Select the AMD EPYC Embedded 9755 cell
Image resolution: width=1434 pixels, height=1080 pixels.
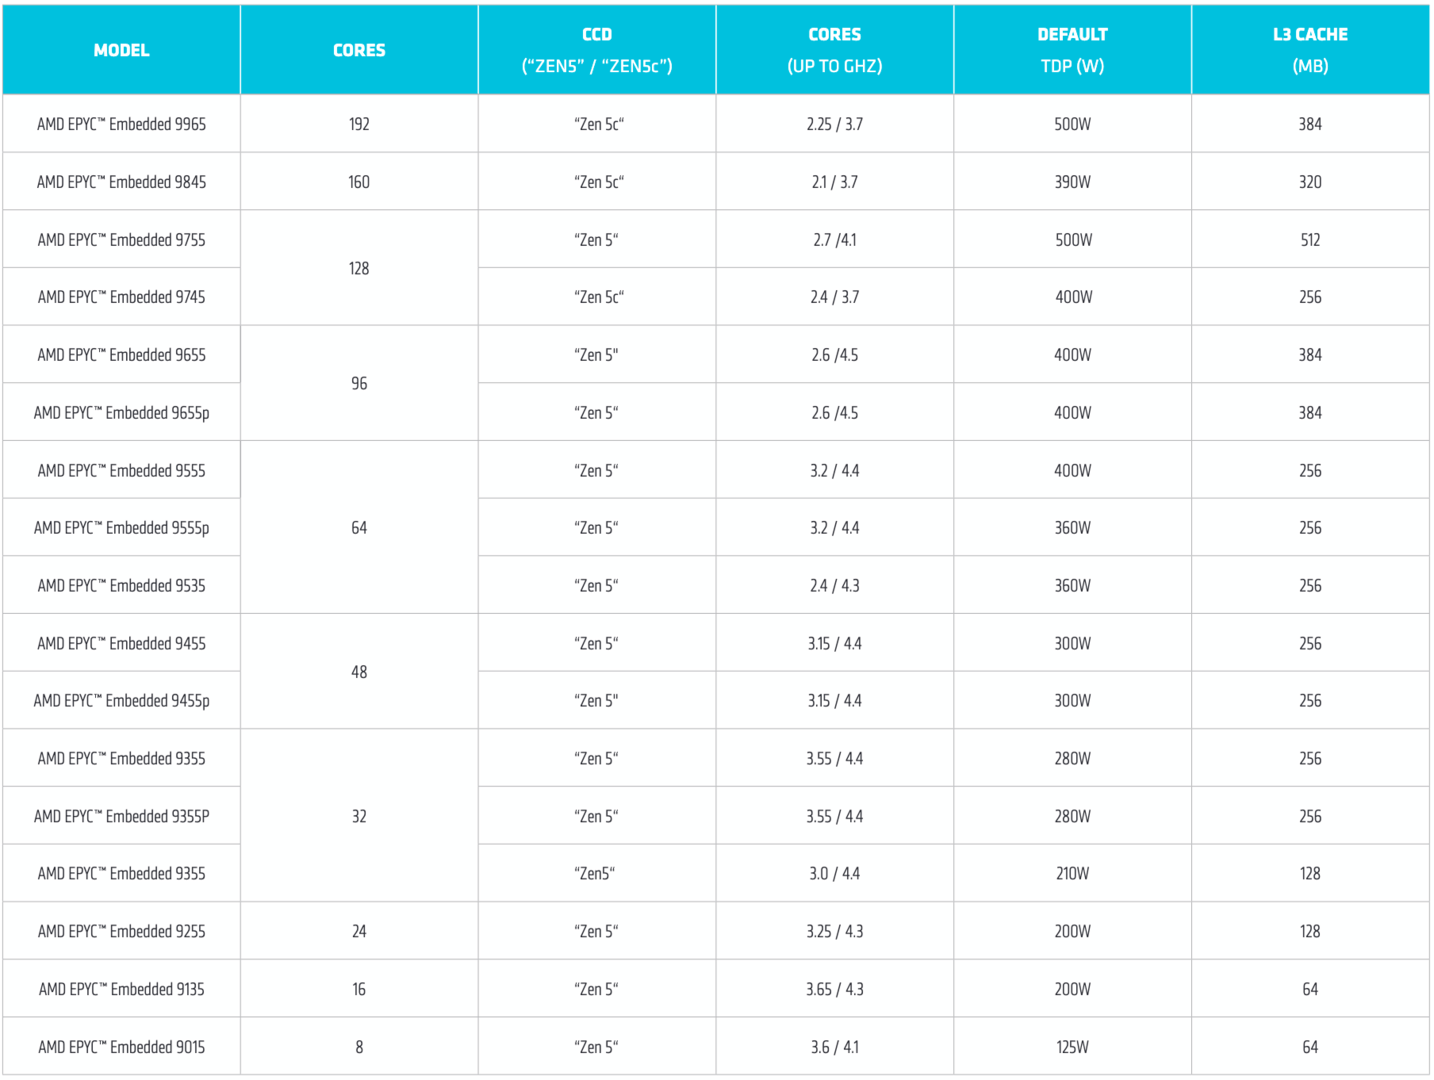coord(121,240)
